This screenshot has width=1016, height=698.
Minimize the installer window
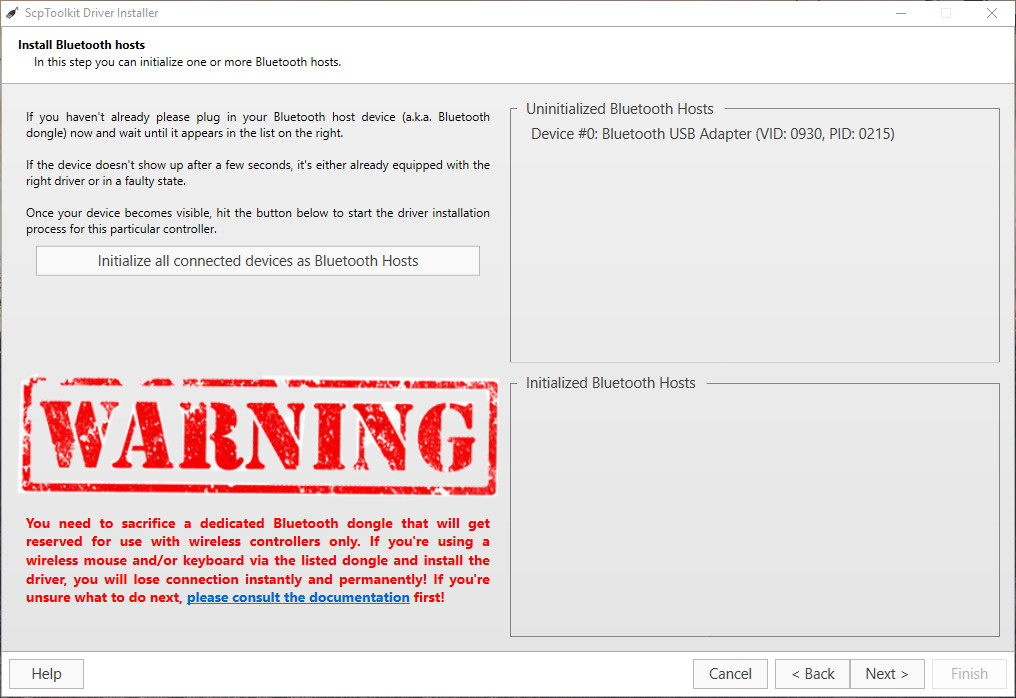[901, 13]
